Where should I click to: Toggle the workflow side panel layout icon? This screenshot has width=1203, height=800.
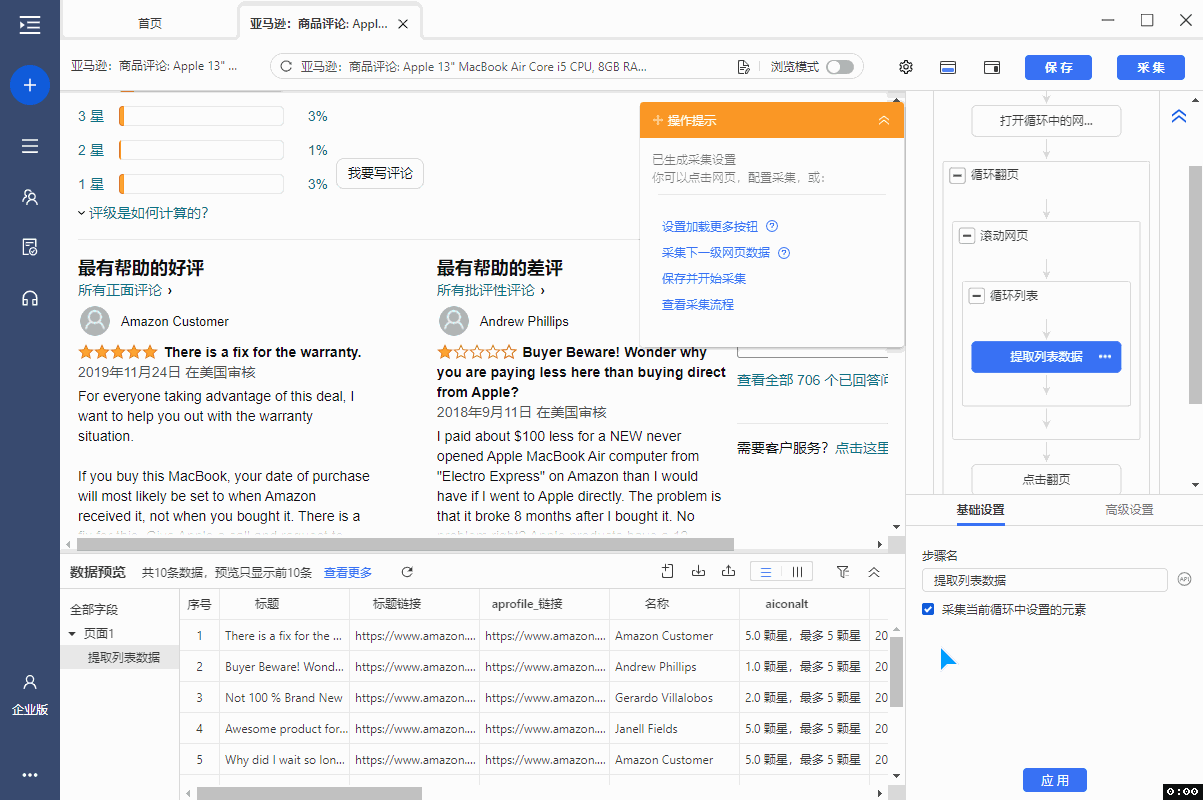992,67
